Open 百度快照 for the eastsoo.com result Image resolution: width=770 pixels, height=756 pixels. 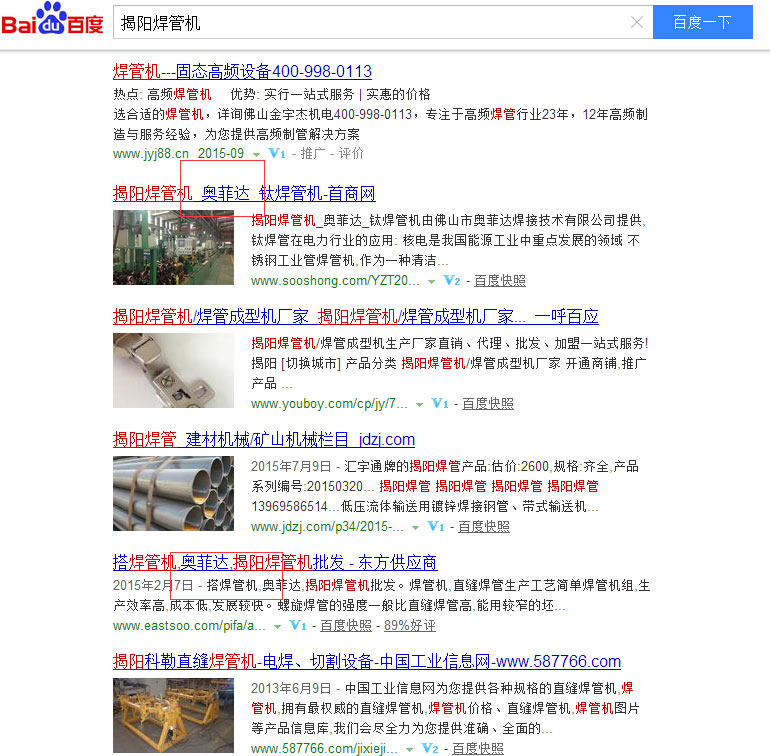click(x=346, y=625)
